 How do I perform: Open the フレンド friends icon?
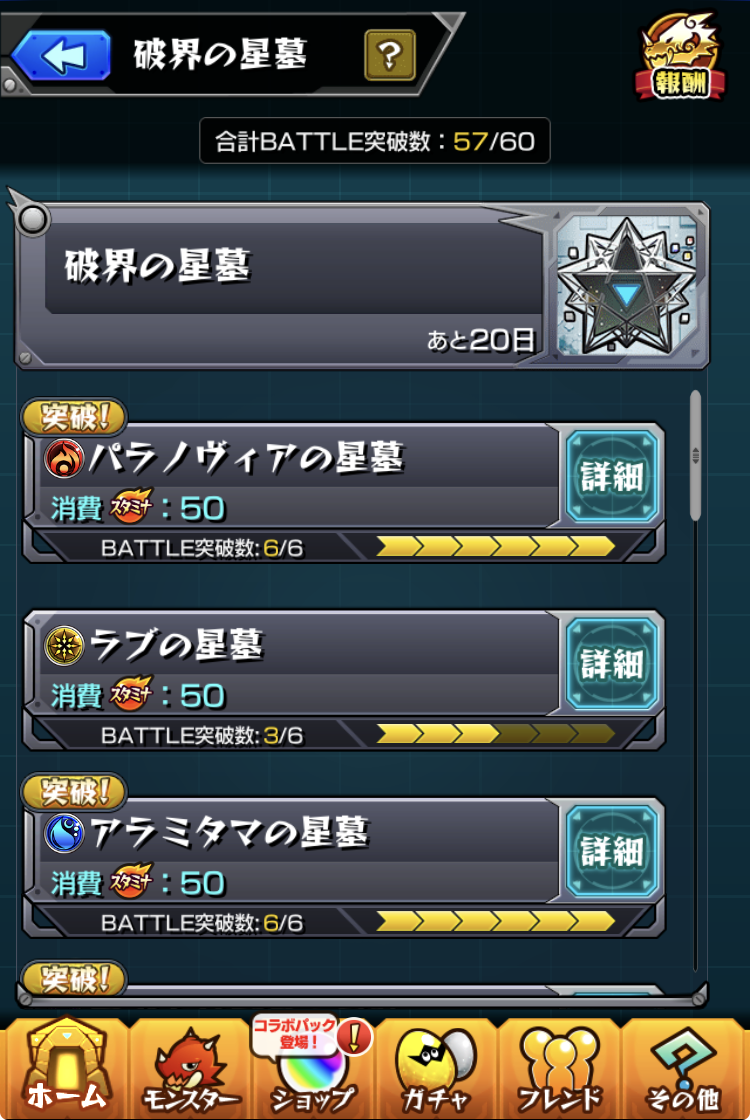[559, 1069]
